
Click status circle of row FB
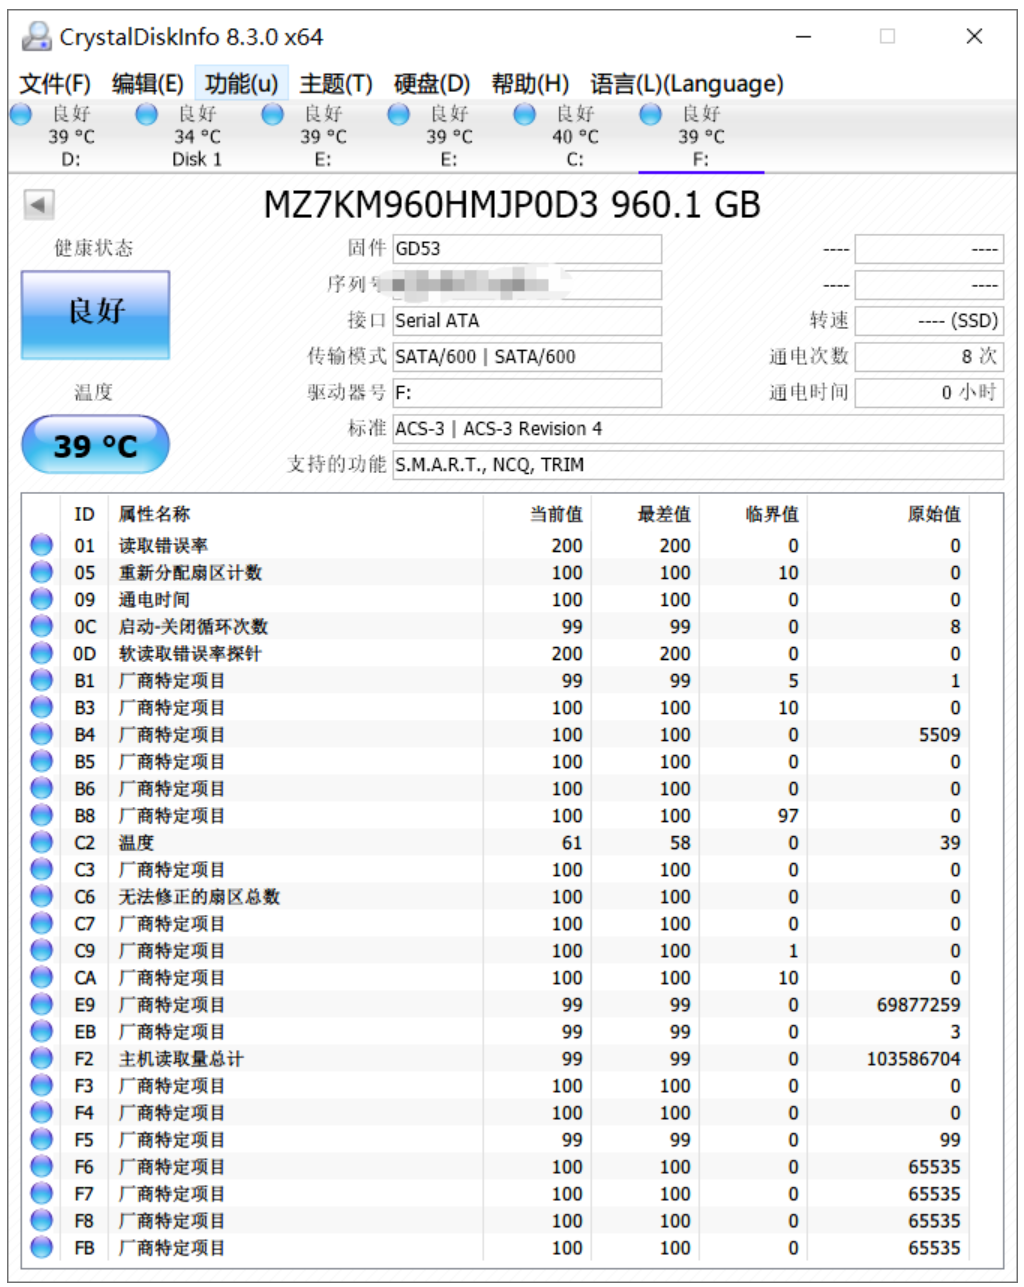pos(41,1247)
